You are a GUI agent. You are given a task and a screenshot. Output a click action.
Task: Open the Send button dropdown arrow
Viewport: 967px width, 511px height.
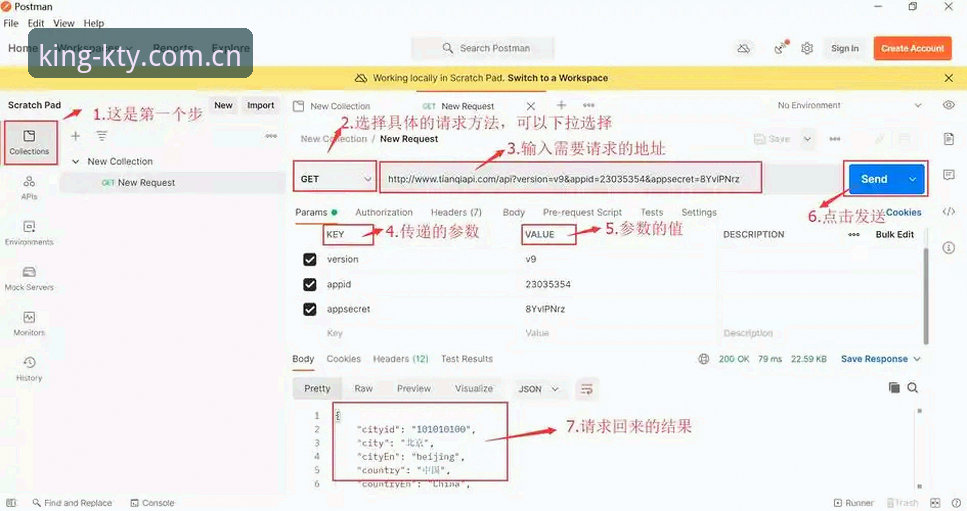[x=913, y=179]
